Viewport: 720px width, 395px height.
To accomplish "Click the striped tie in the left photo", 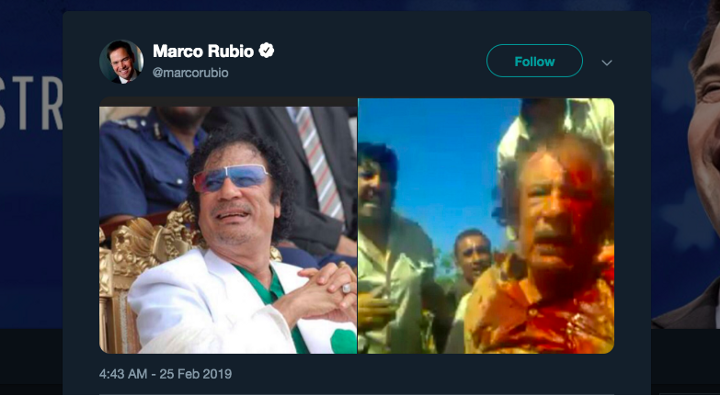I will tap(317, 161).
